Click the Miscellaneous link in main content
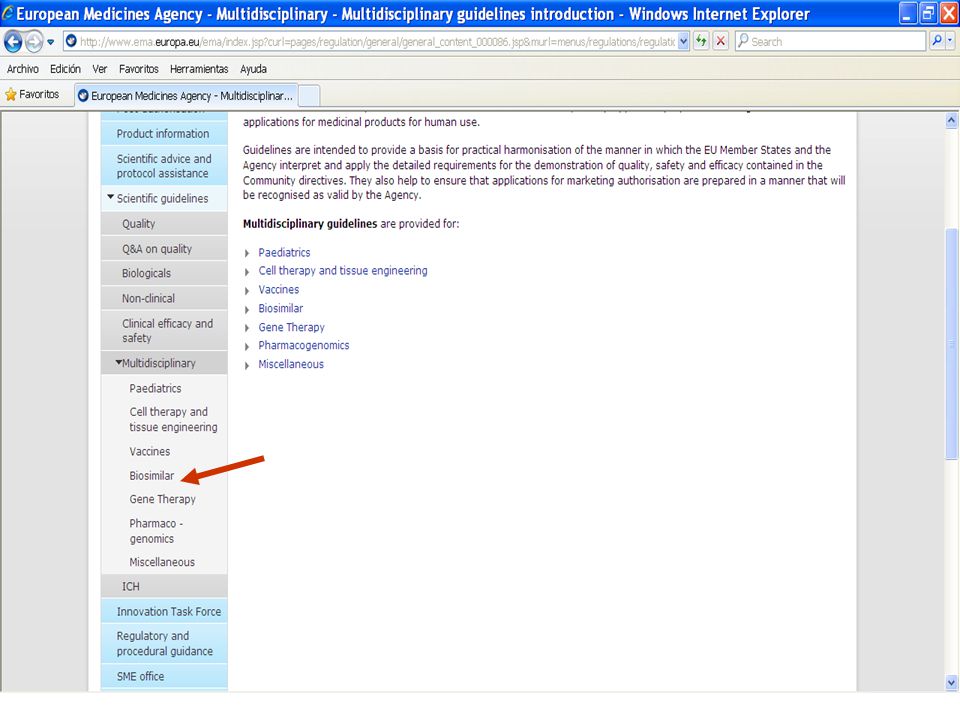The height and width of the screenshot is (720, 960). click(x=291, y=364)
